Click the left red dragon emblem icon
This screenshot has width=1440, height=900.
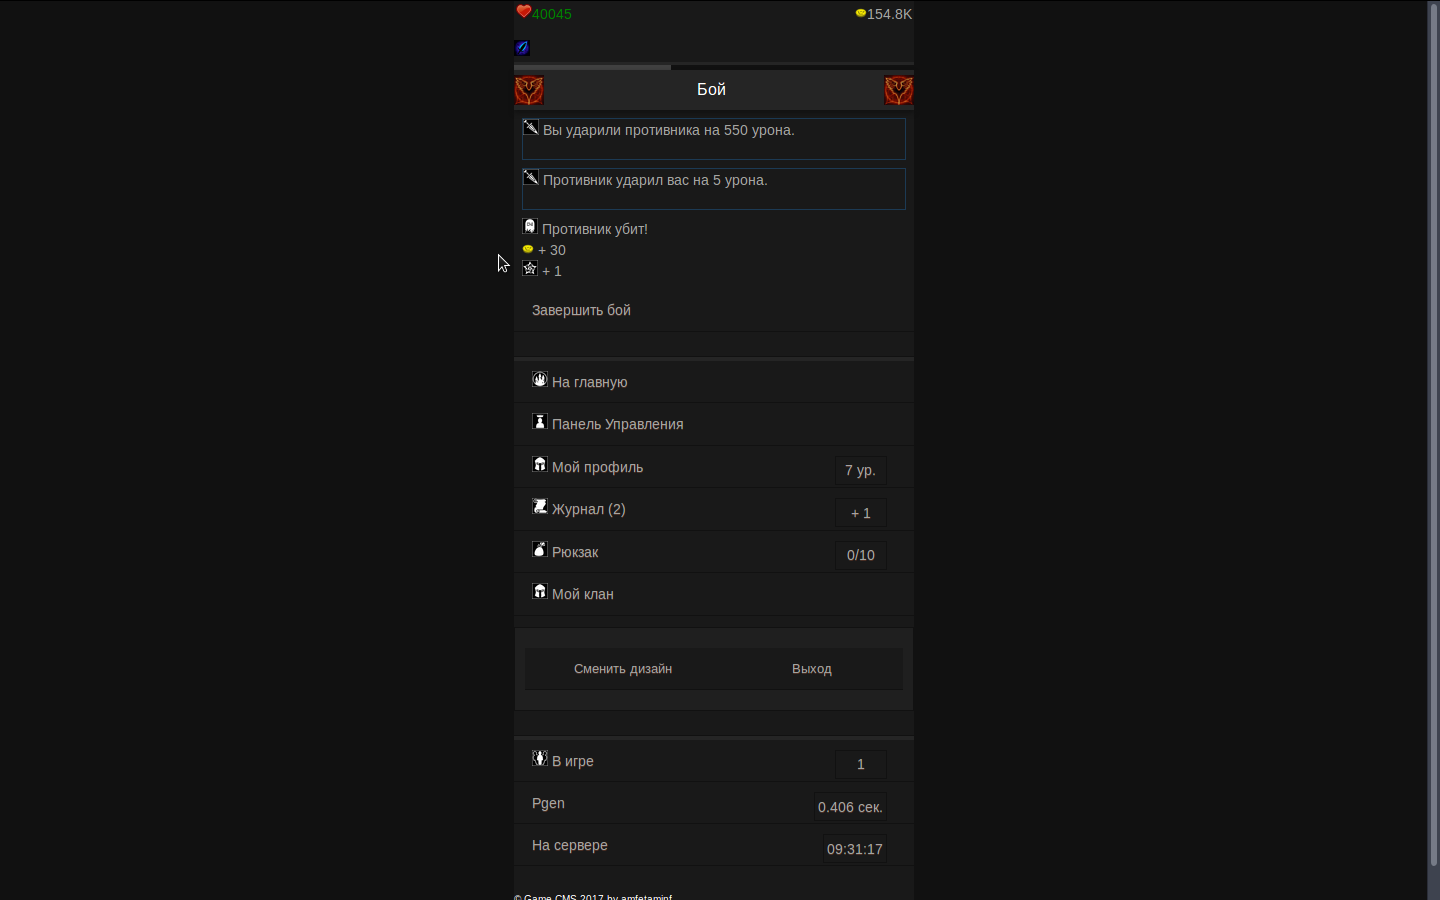click(529, 90)
